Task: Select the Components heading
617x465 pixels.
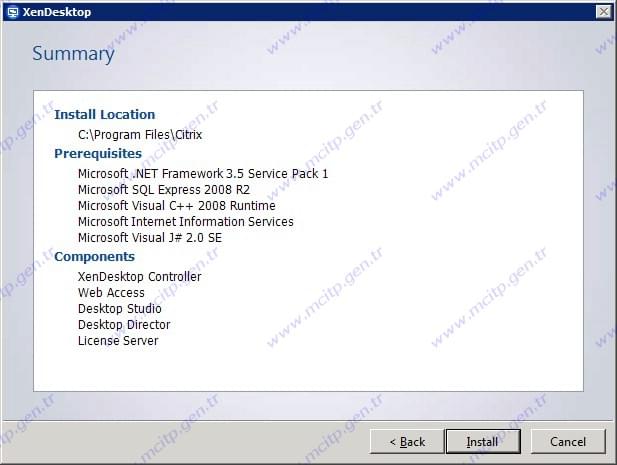Action: point(94,256)
